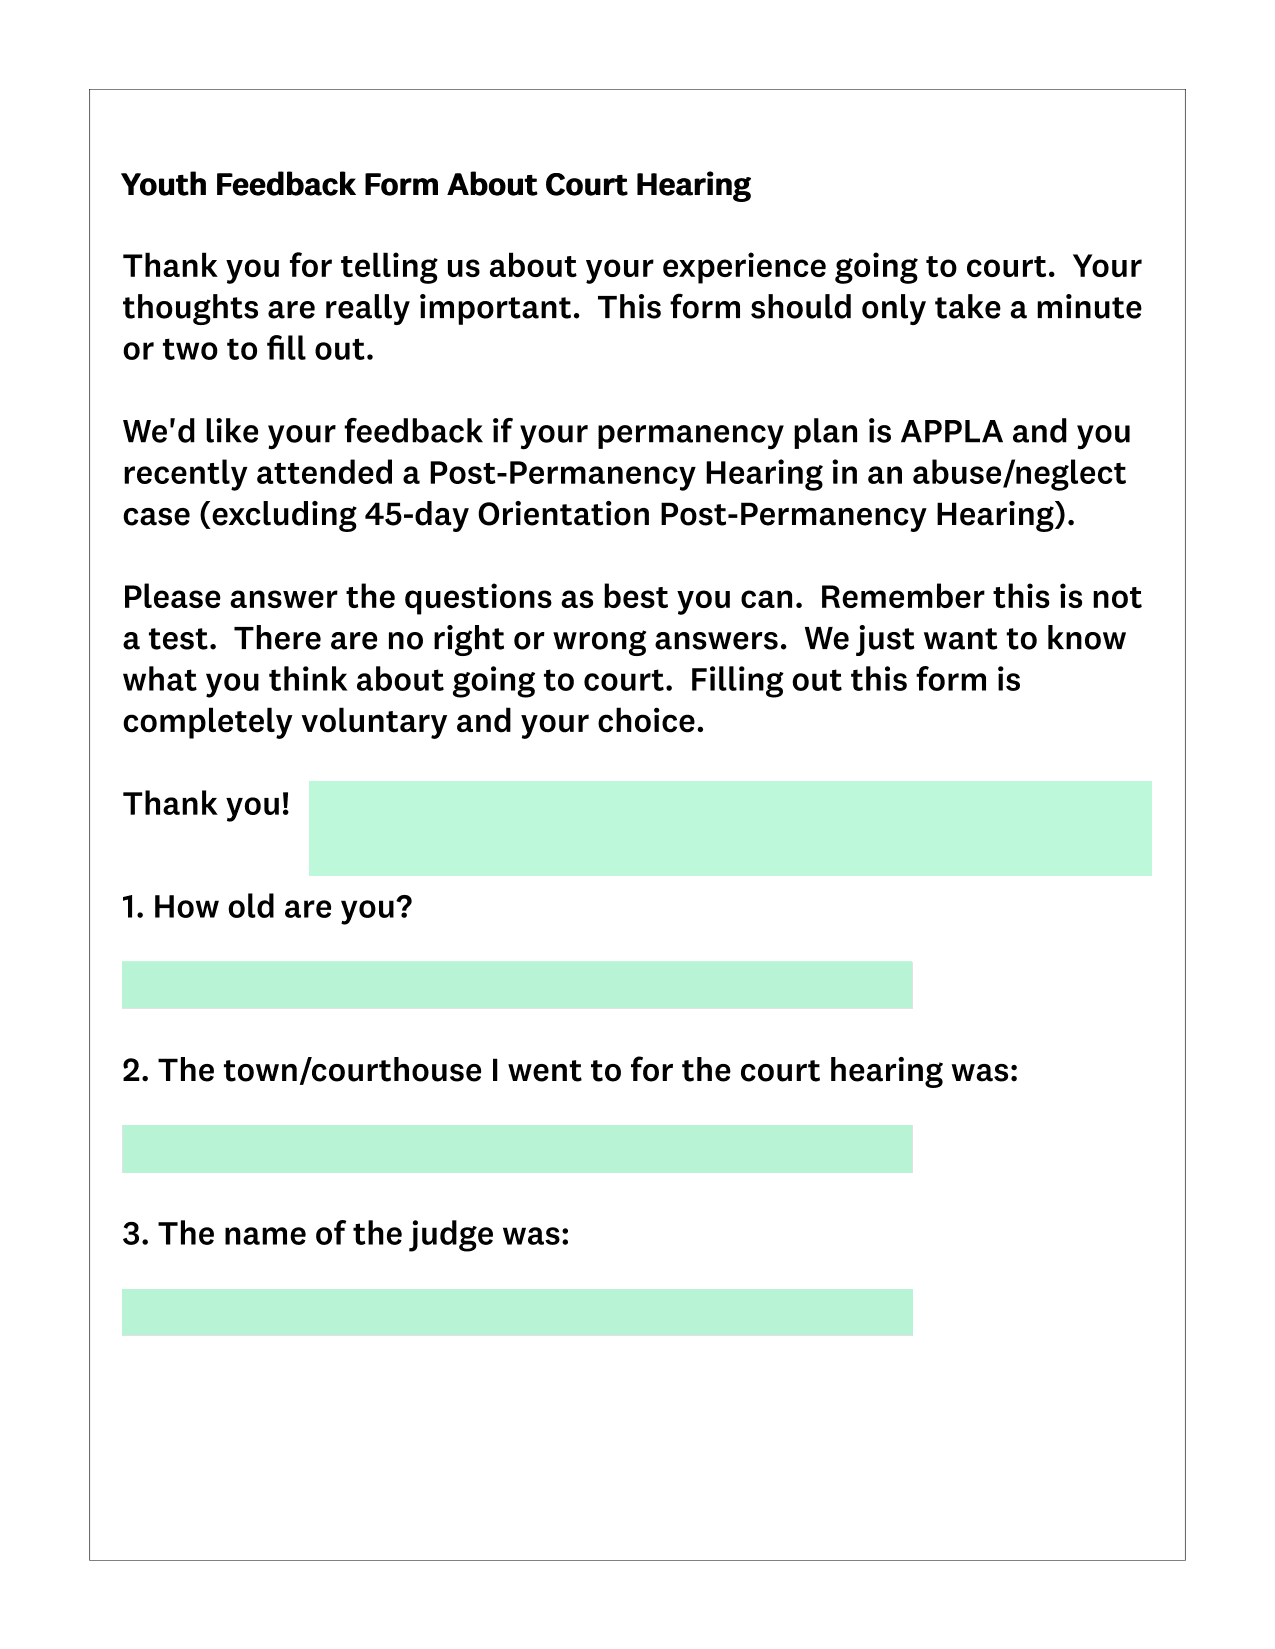Click the question 2 town/courthouse label
1275x1649 pixels.
coord(570,1070)
